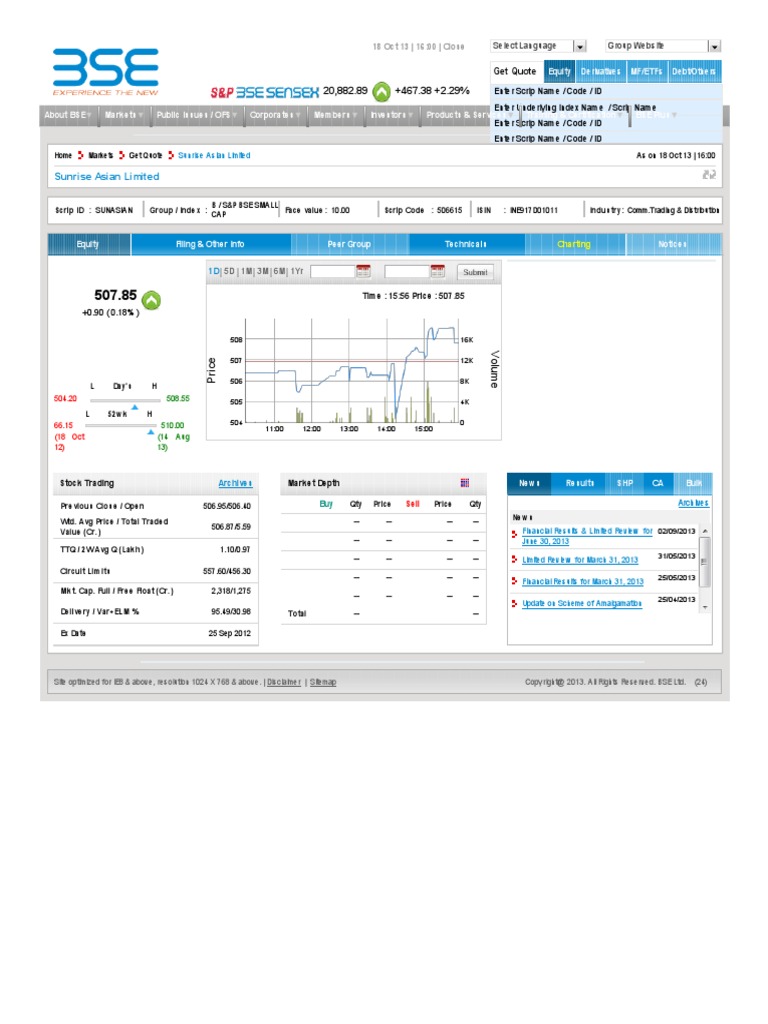Screen dimensions: 768x1024
Task: Open the first date calendar picker icon
Action: tap(363, 271)
